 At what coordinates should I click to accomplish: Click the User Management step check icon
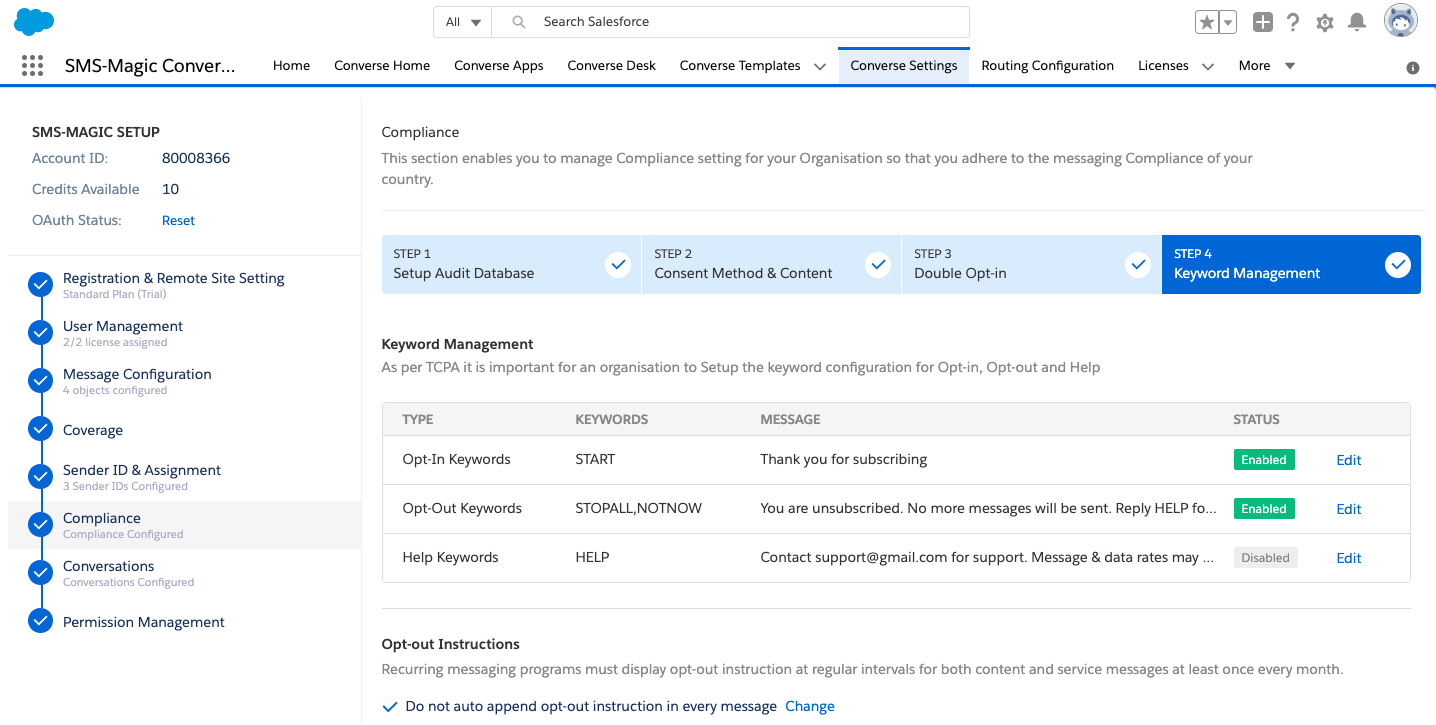(40, 333)
